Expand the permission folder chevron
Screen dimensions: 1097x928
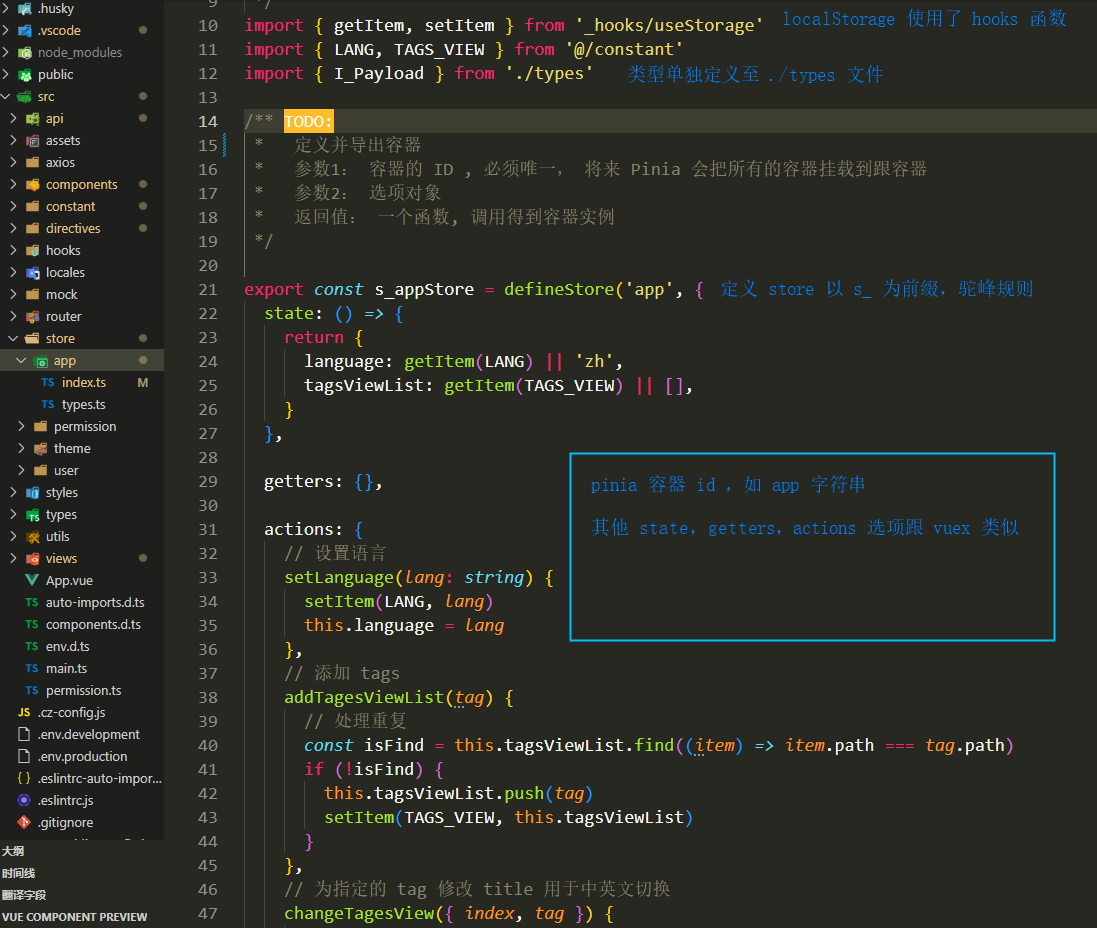[x=21, y=426]
